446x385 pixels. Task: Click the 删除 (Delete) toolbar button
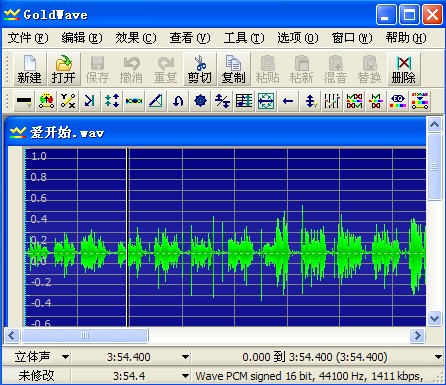coord(404,69)
